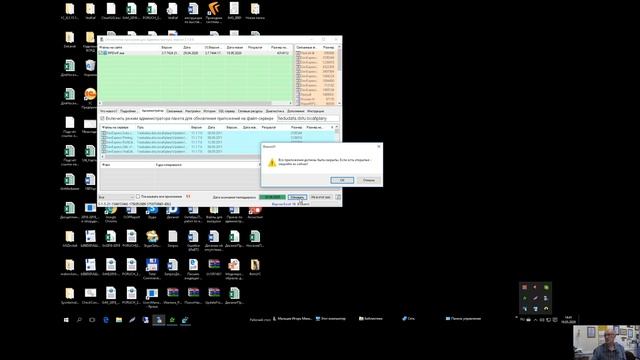
Task: Click the small square icon button after На этот раз
Action: coord(338,197)
